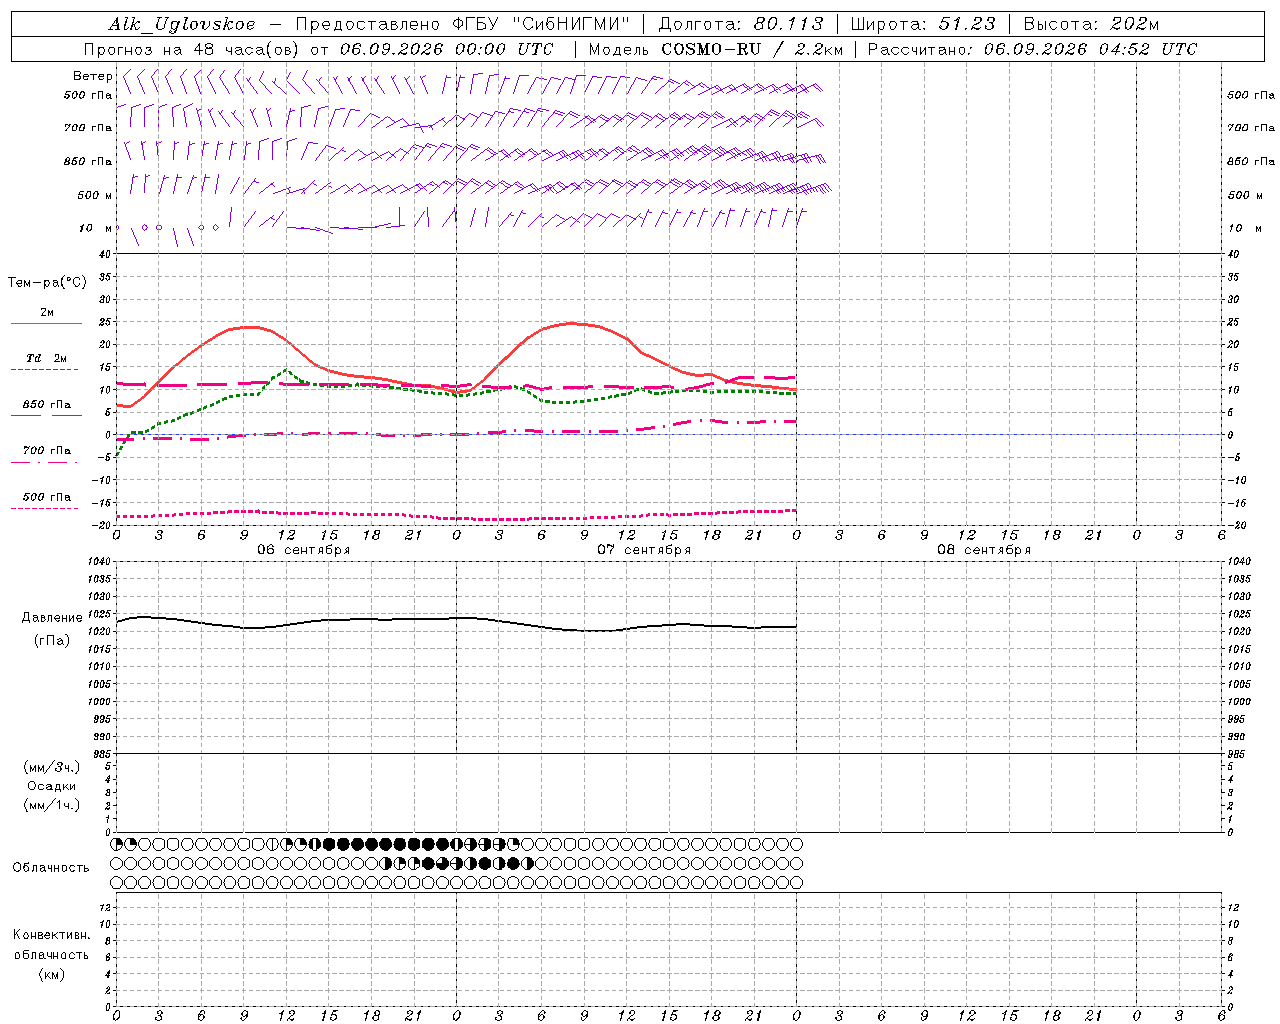Click the Ветер wind panel label
The width and height of the screenshot is (1280, 1024).
pyautogui.click(x=93, y=76)
